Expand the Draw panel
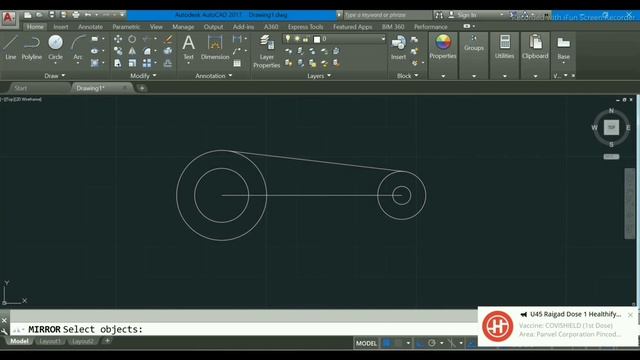Screen dimensions: 640x360 point(54,76)
